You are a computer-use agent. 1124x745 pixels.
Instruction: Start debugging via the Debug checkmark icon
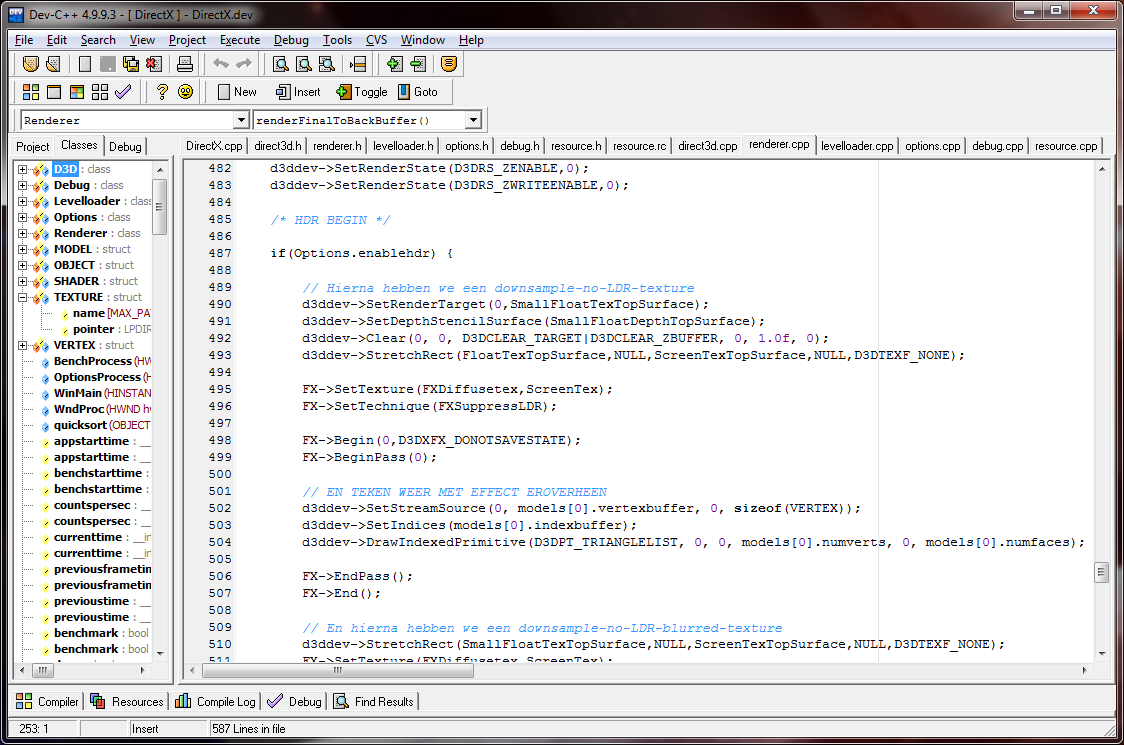pos(121,91)
